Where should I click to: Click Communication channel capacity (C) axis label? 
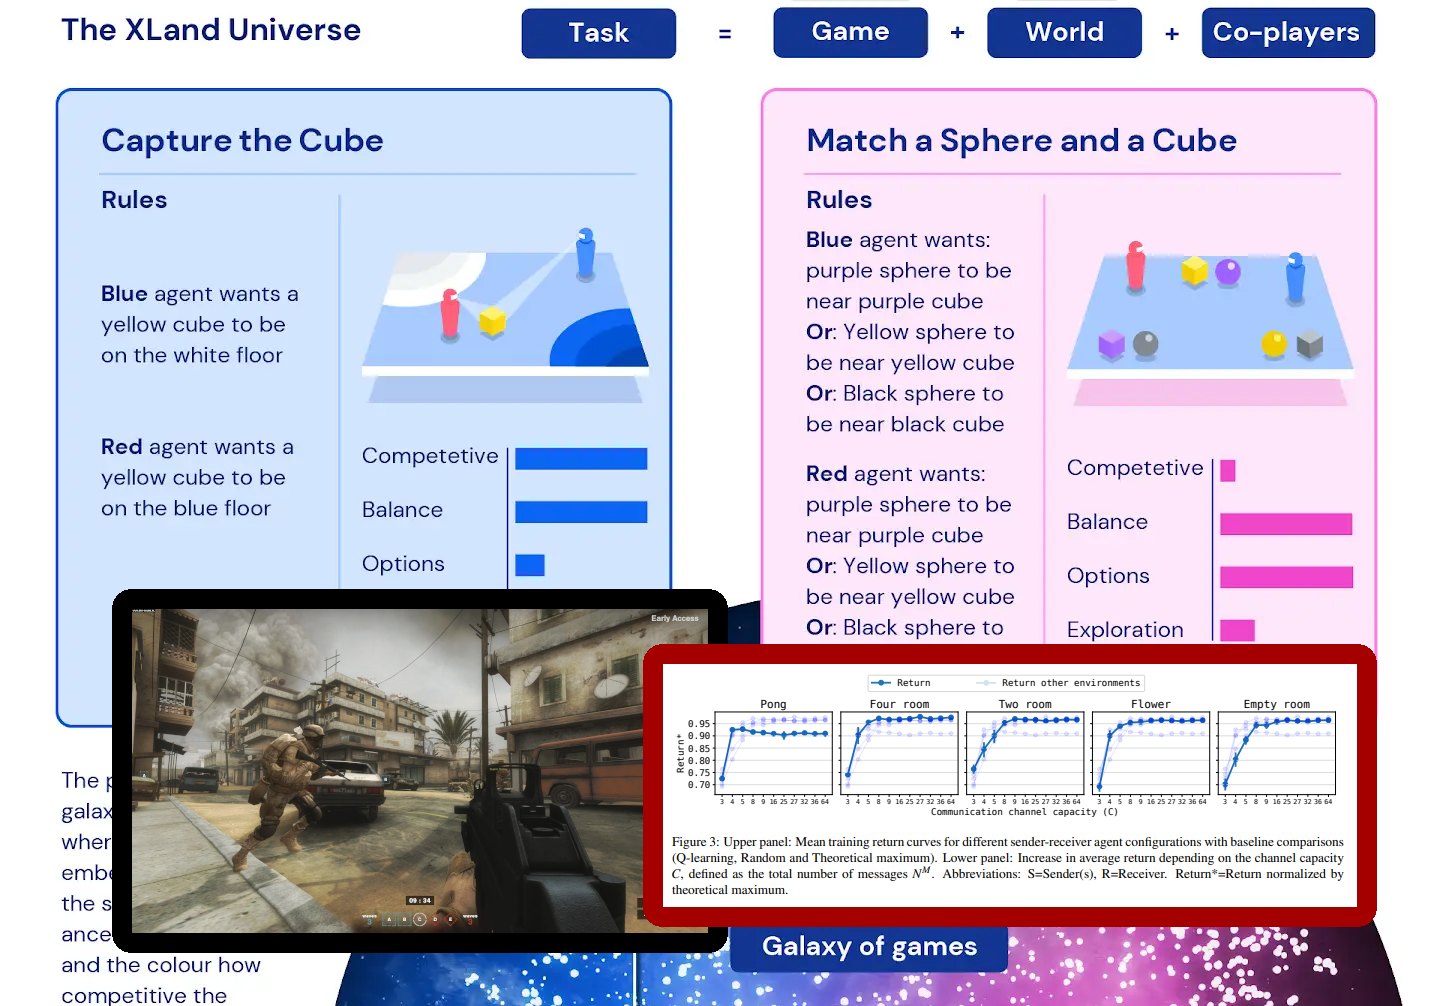coord(1024,812)
